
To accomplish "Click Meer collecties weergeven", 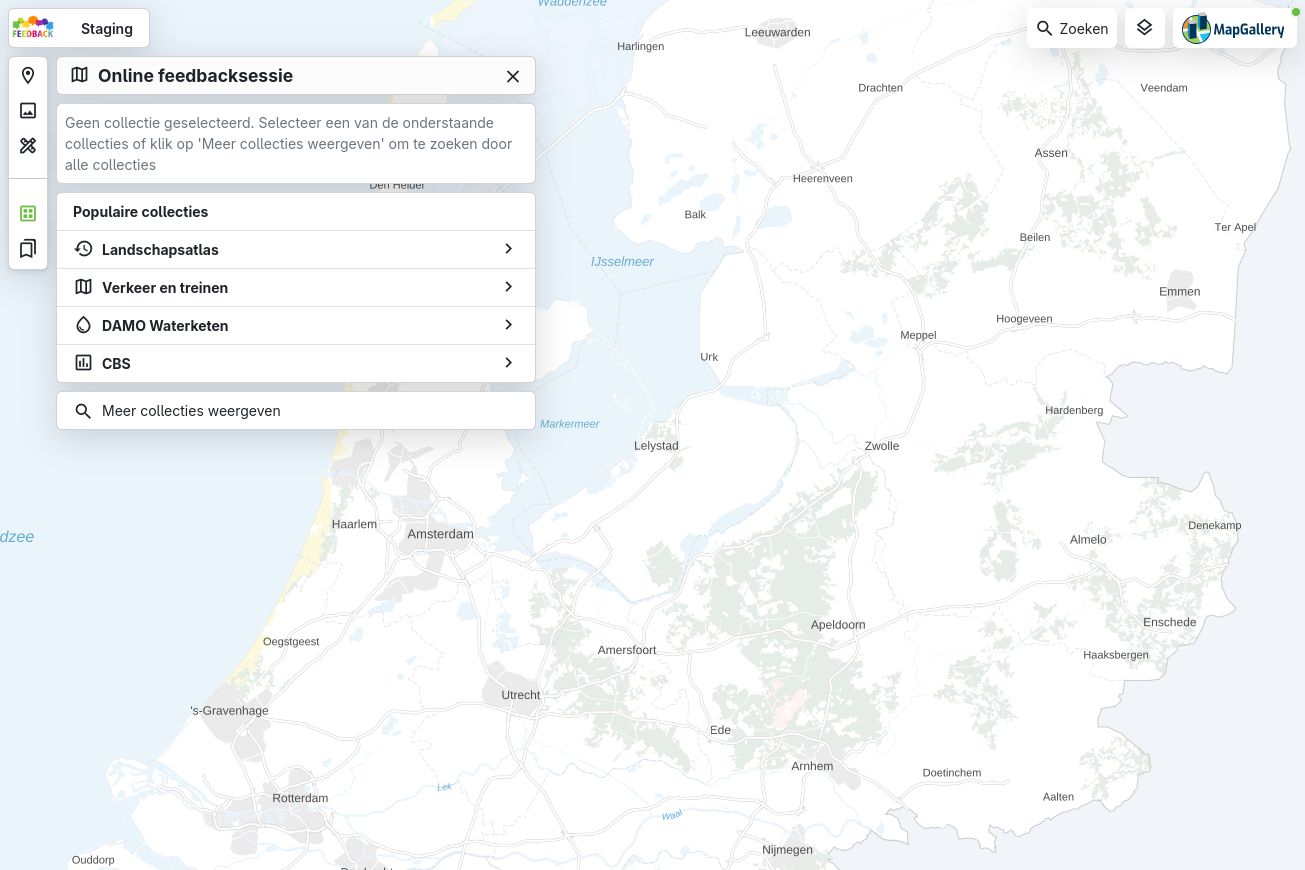I will coord(296,411).
